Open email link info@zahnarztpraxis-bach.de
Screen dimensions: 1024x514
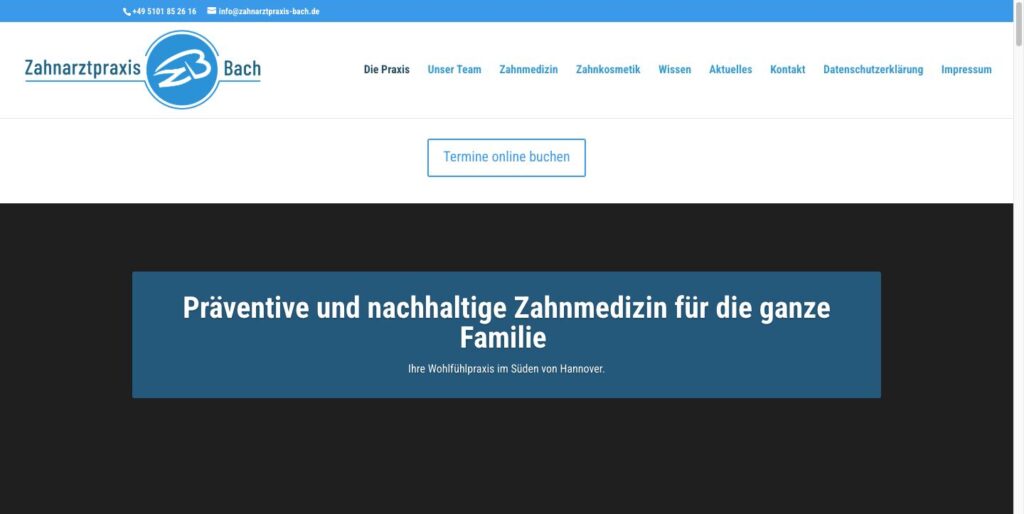269,12
